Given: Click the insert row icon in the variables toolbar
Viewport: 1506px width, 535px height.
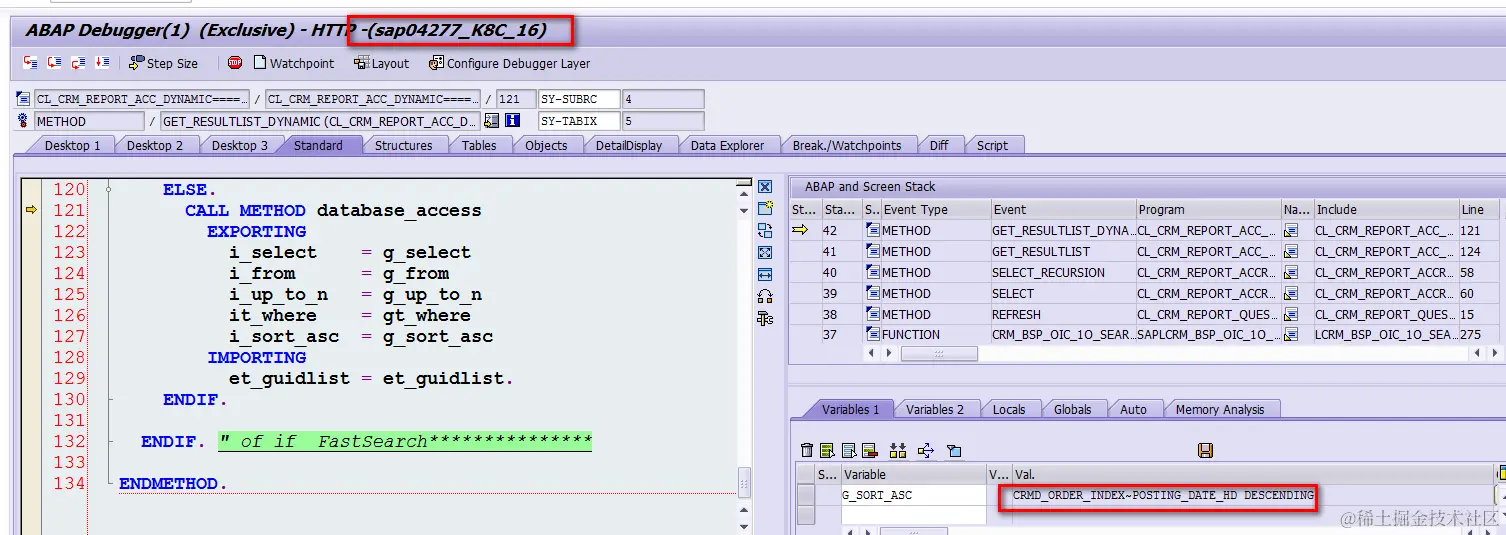Looking at the screenshot, I should pos(828,451).
